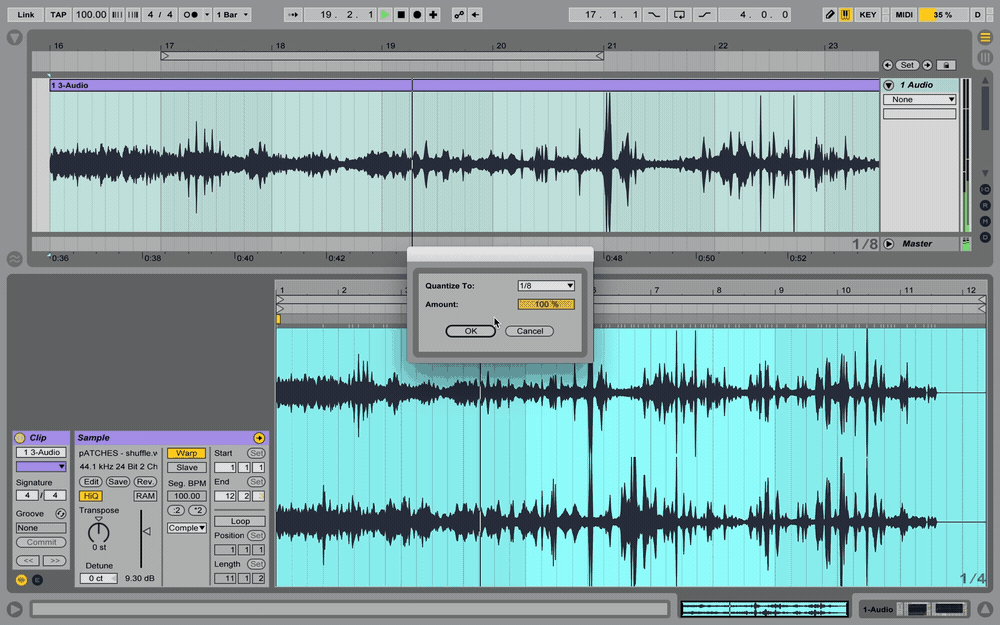Open the Quantize To 1/8 dropdown

coord(546,286)
